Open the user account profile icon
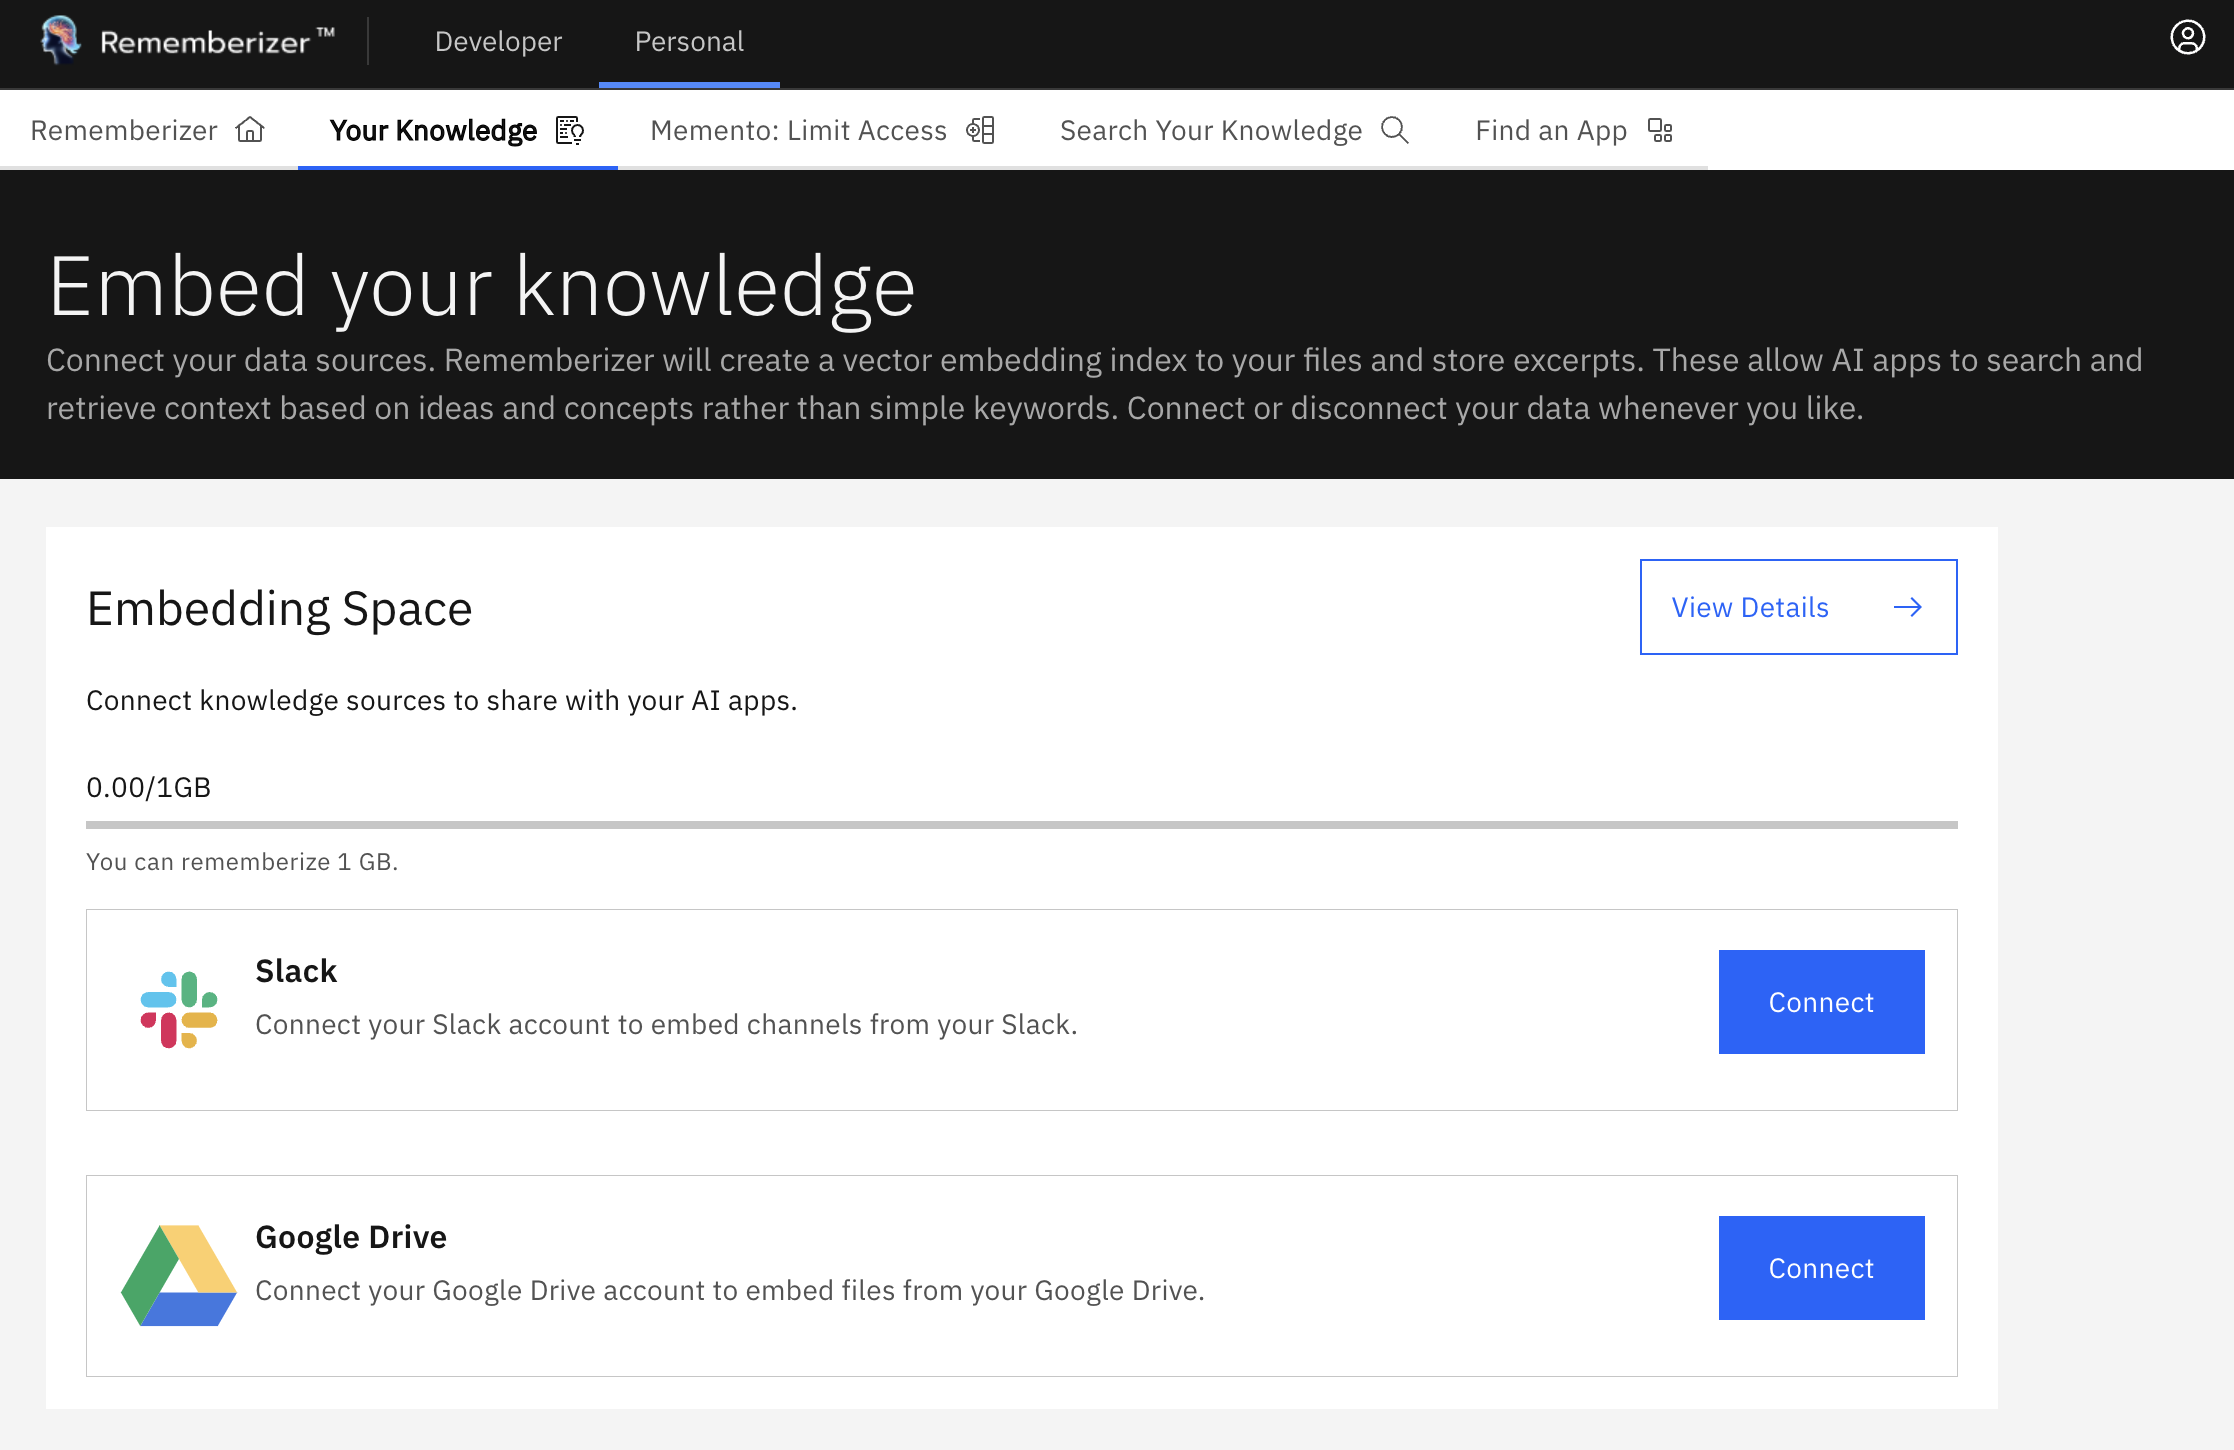2234x1450 pixels. point(2187,38)
